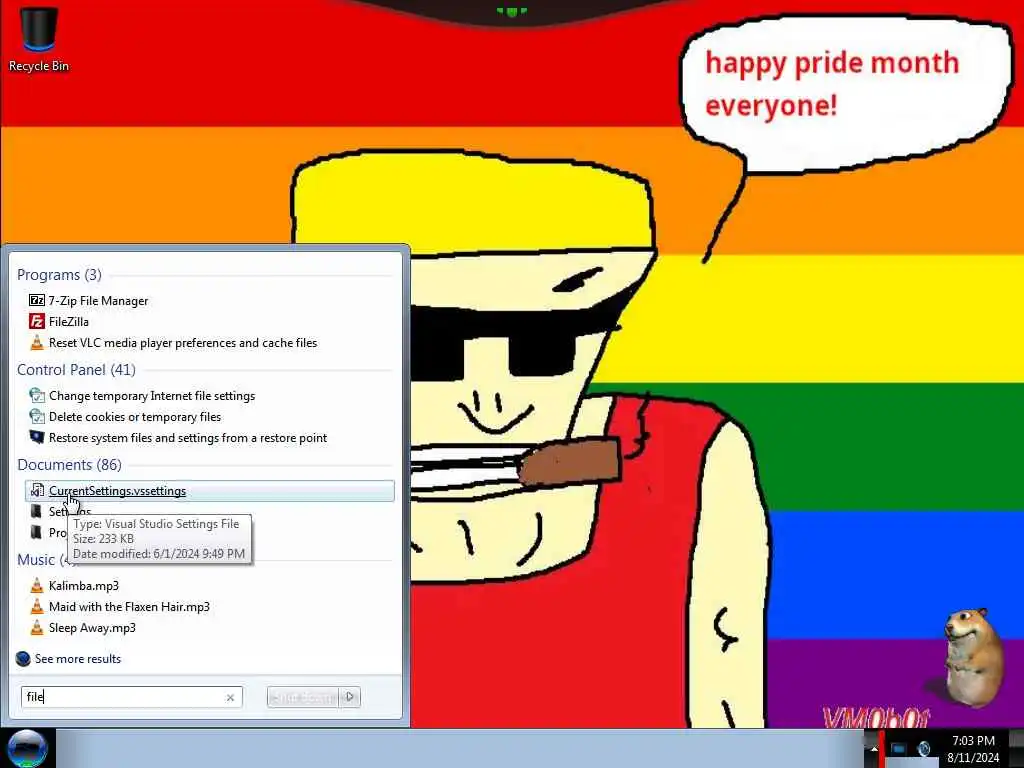Open Change temporary Internet file settings
Image resolution: width=1024 pixels, height=768 pixels.
152,396
